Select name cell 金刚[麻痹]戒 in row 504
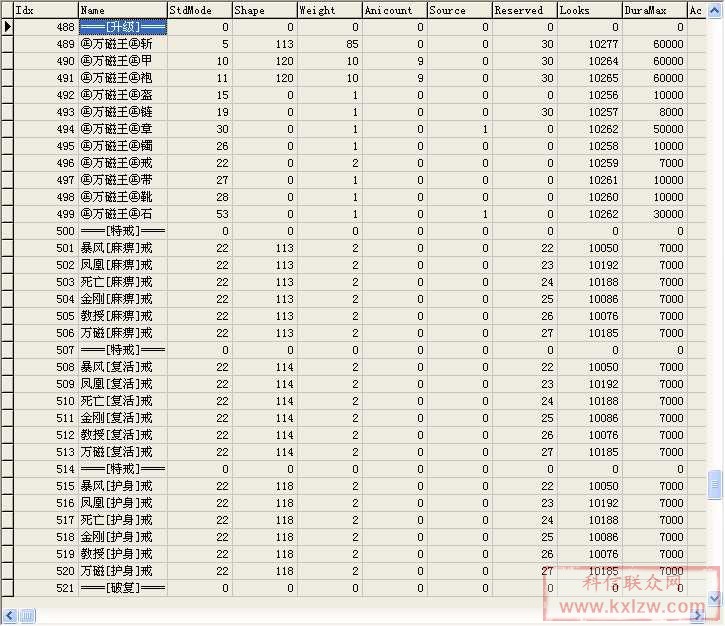 (123, 299)
